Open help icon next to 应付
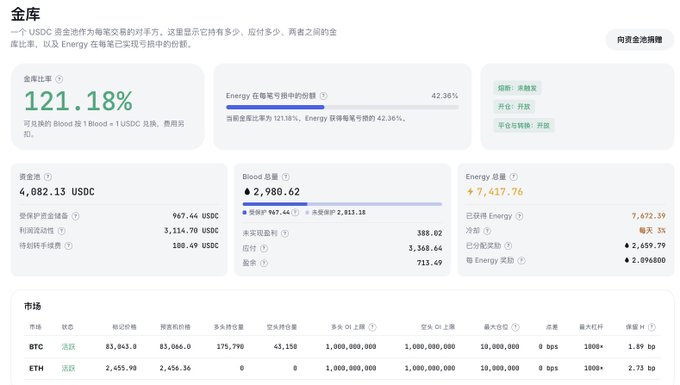 click(264, 248)
